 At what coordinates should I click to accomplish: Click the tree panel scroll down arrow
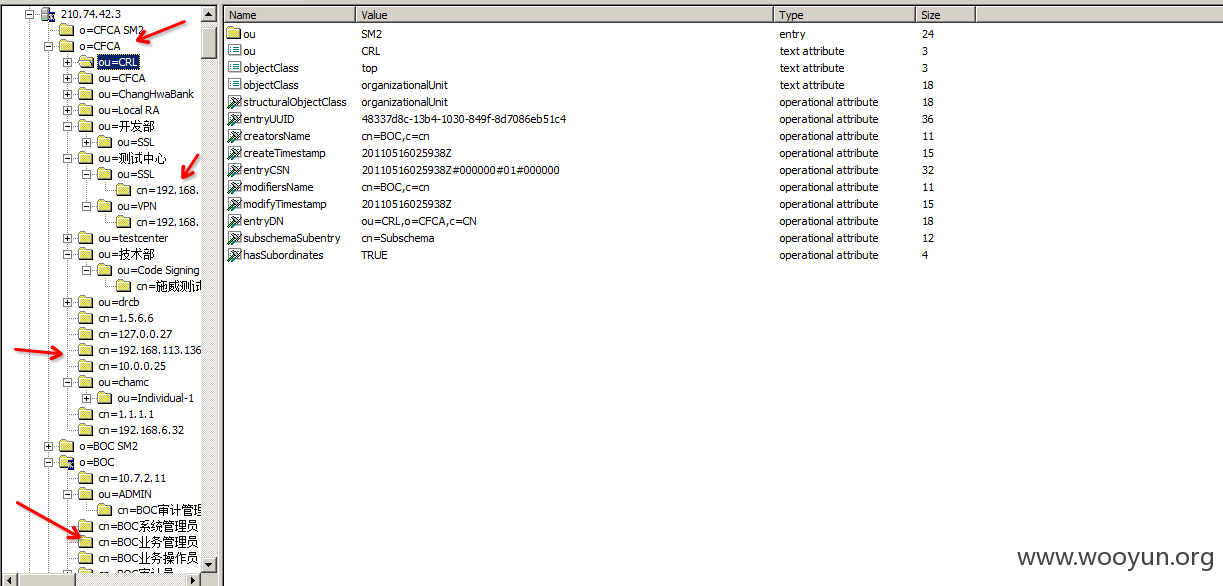coord(209,565)
